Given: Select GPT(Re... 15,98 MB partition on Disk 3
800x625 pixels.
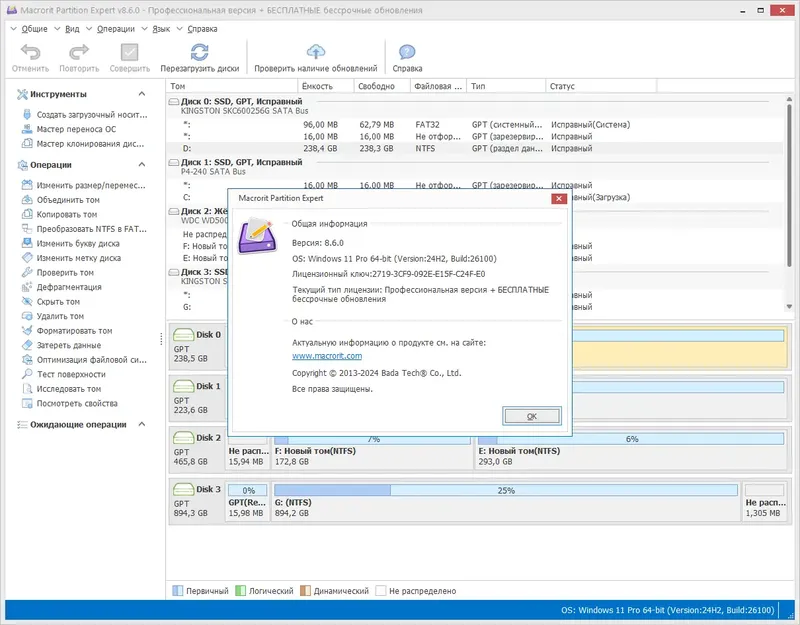Looking at the screenshot, I should [247, 501].
